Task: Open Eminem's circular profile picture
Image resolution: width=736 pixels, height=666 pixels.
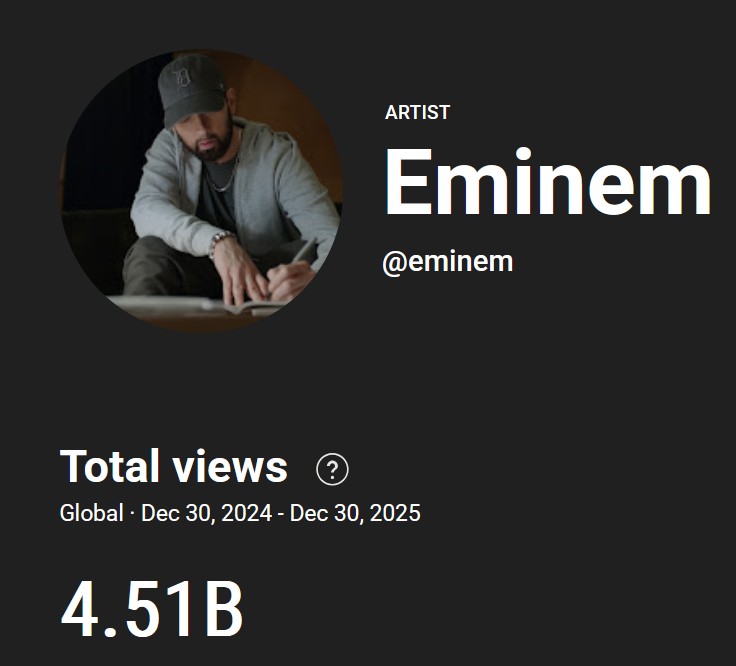Action: coord(201,190)
